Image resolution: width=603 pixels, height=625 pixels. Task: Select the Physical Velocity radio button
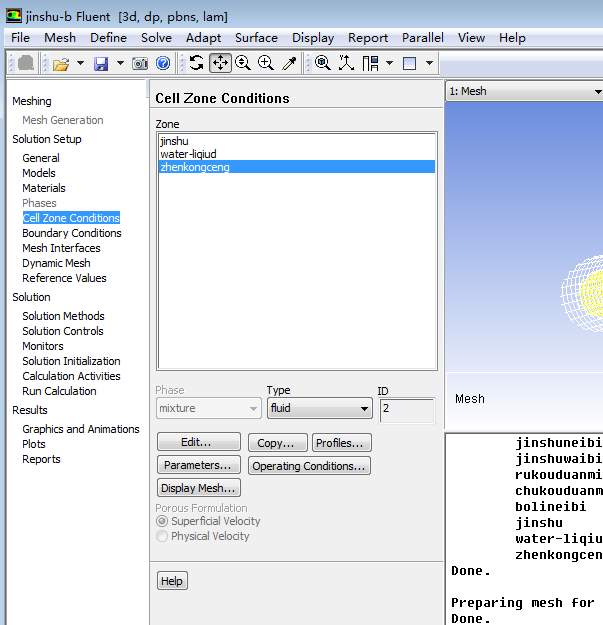coord(162,536)
